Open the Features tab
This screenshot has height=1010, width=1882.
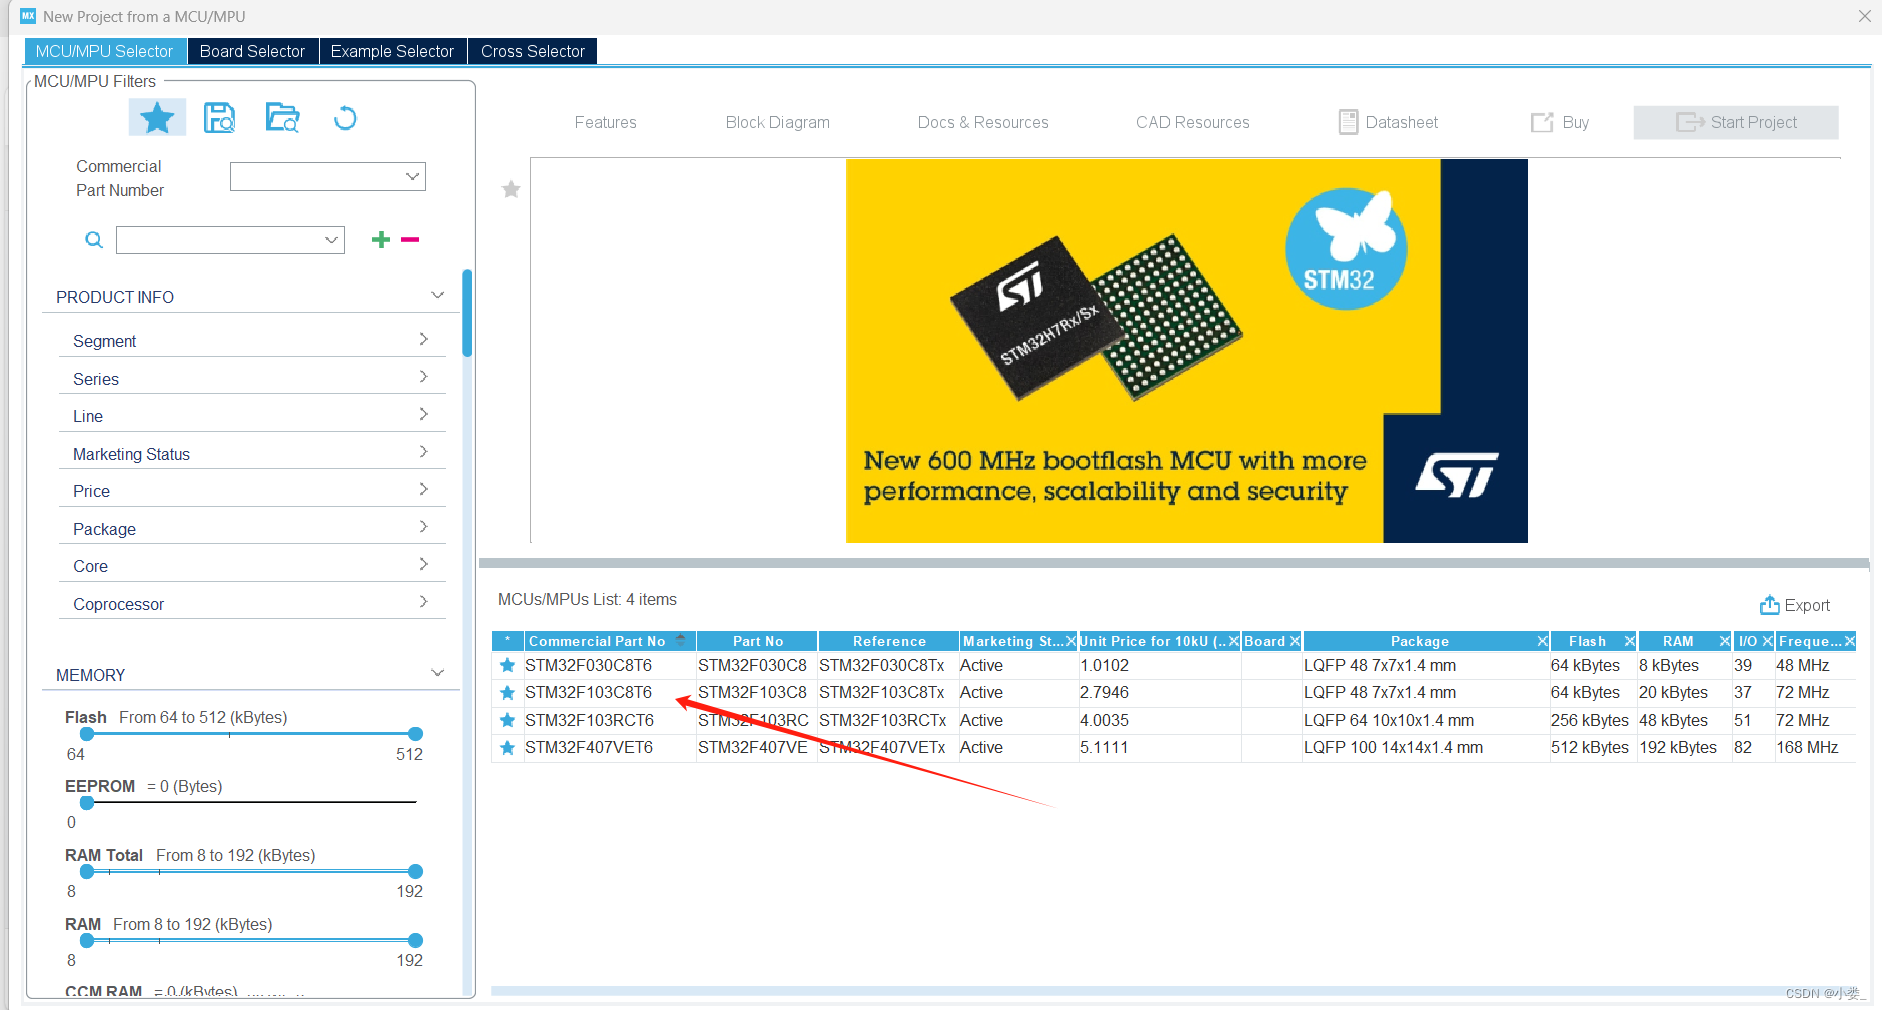[605, 122]
